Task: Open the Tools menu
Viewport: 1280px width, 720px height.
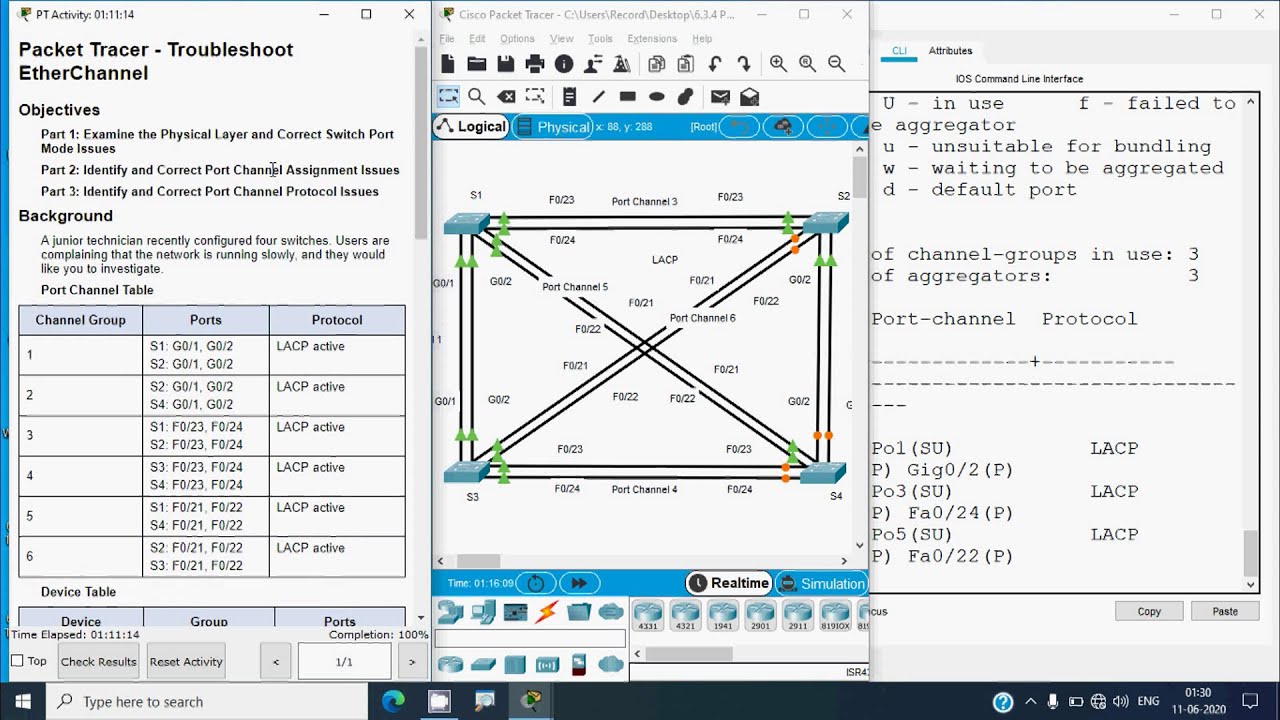Action: 600,39
